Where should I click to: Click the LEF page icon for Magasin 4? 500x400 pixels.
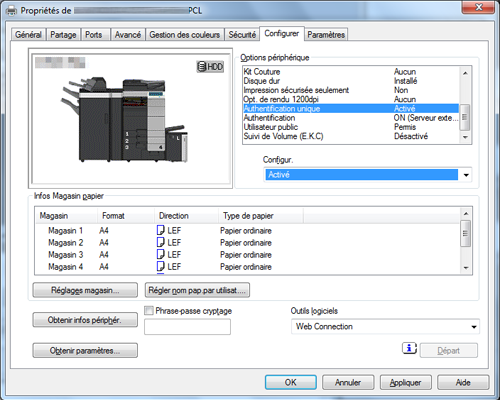pyautogui.click(x=161, y=266)
